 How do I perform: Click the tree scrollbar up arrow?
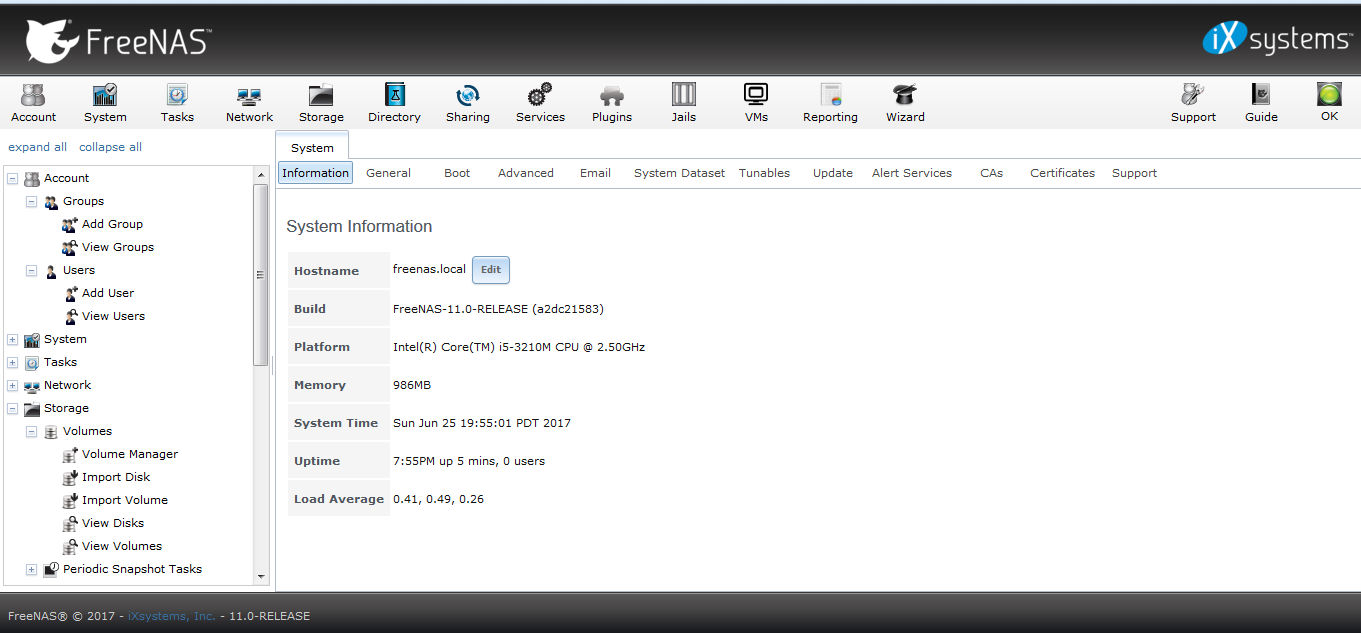pyautogui.click(x=262, y=174)
